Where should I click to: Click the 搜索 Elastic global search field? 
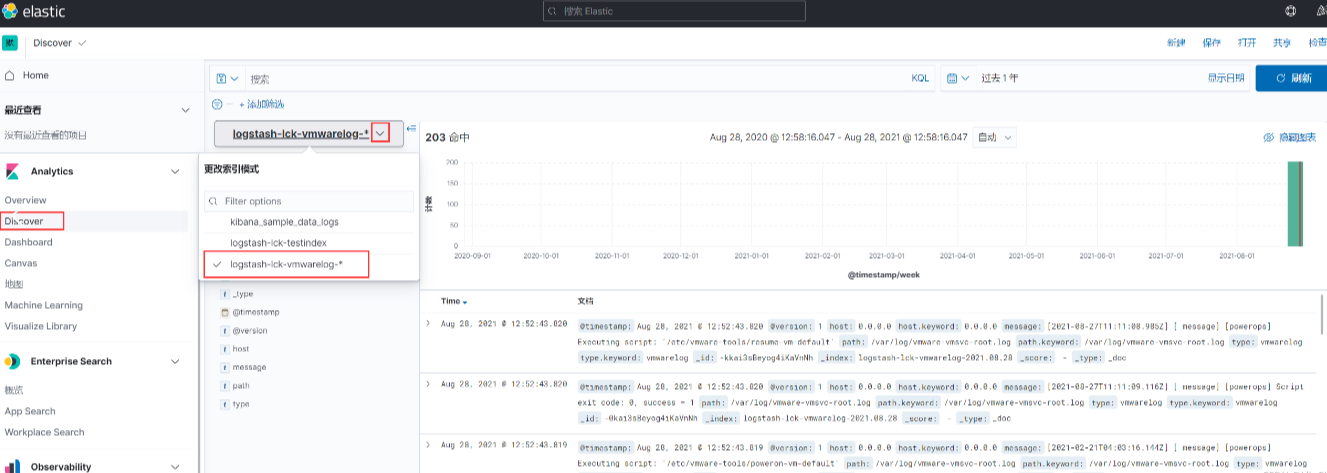coord(674,11)
